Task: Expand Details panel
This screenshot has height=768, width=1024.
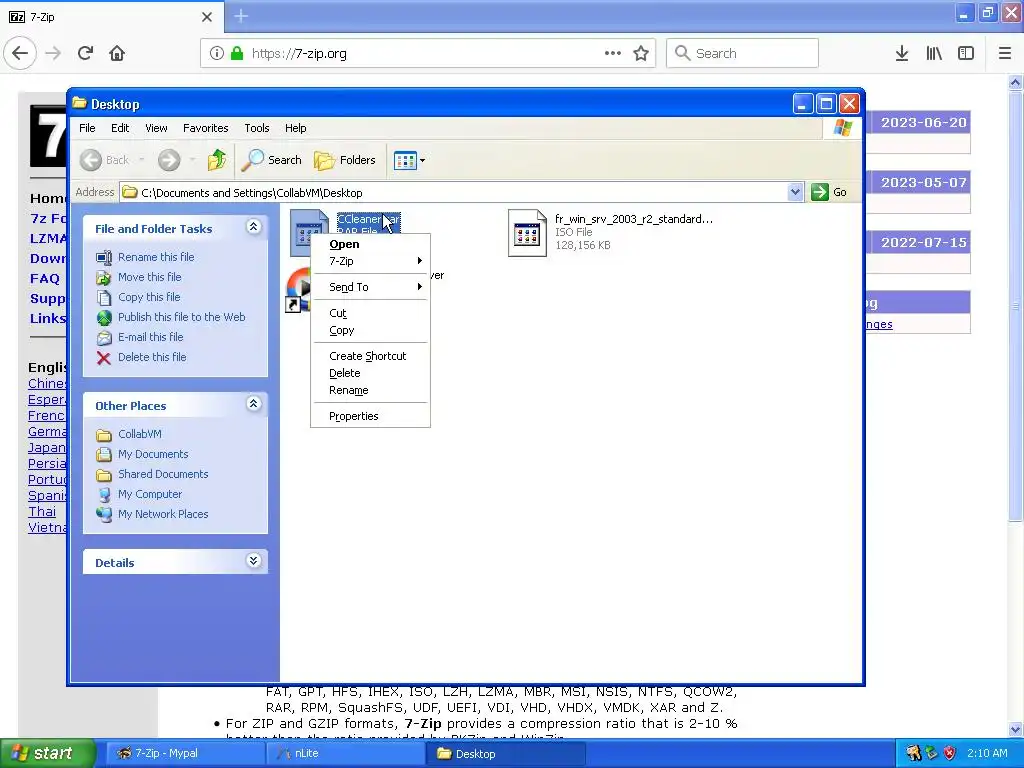Action: (253, 561)
